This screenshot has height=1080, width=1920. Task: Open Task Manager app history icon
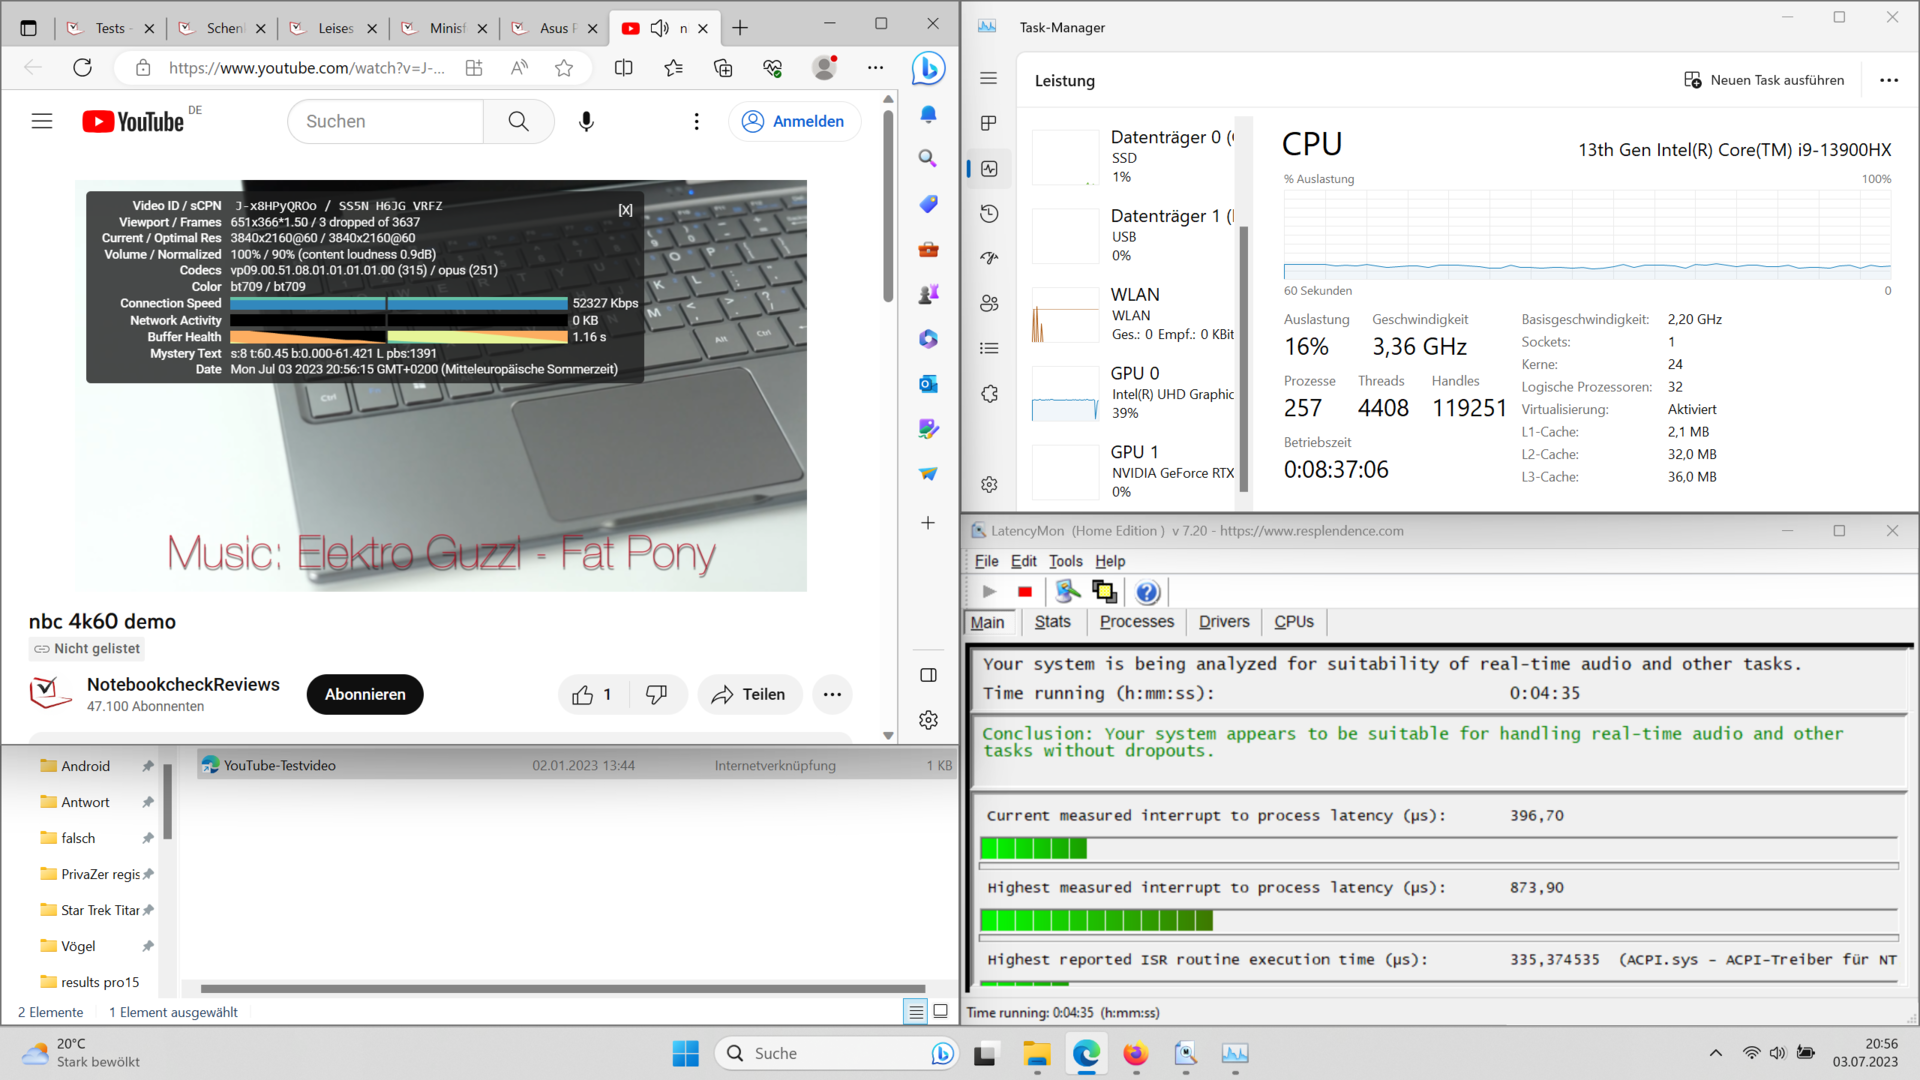(989, 213)
